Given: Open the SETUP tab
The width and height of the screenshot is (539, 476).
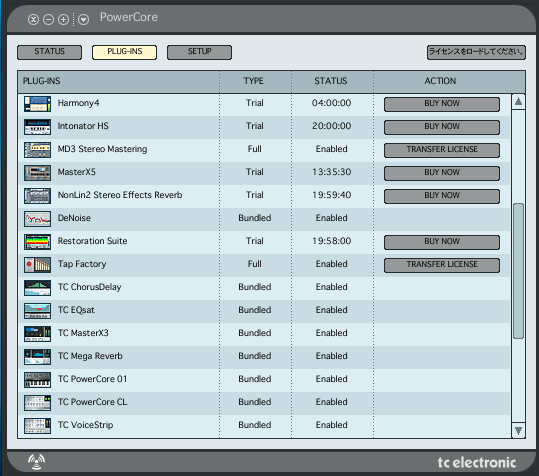Looking at the screenshot, I should [x=199, y=52].
